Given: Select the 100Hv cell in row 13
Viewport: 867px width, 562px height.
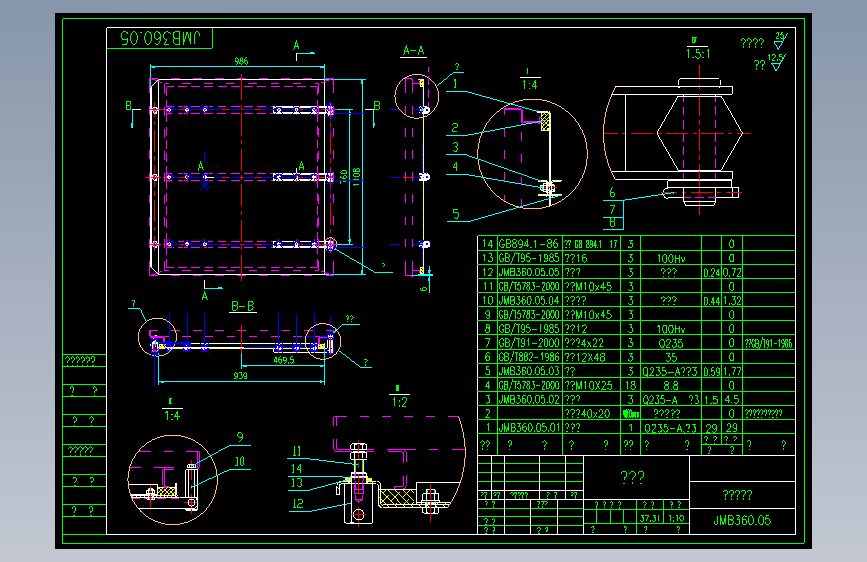Looking at the screenshot, I should [x=671, y=258].
